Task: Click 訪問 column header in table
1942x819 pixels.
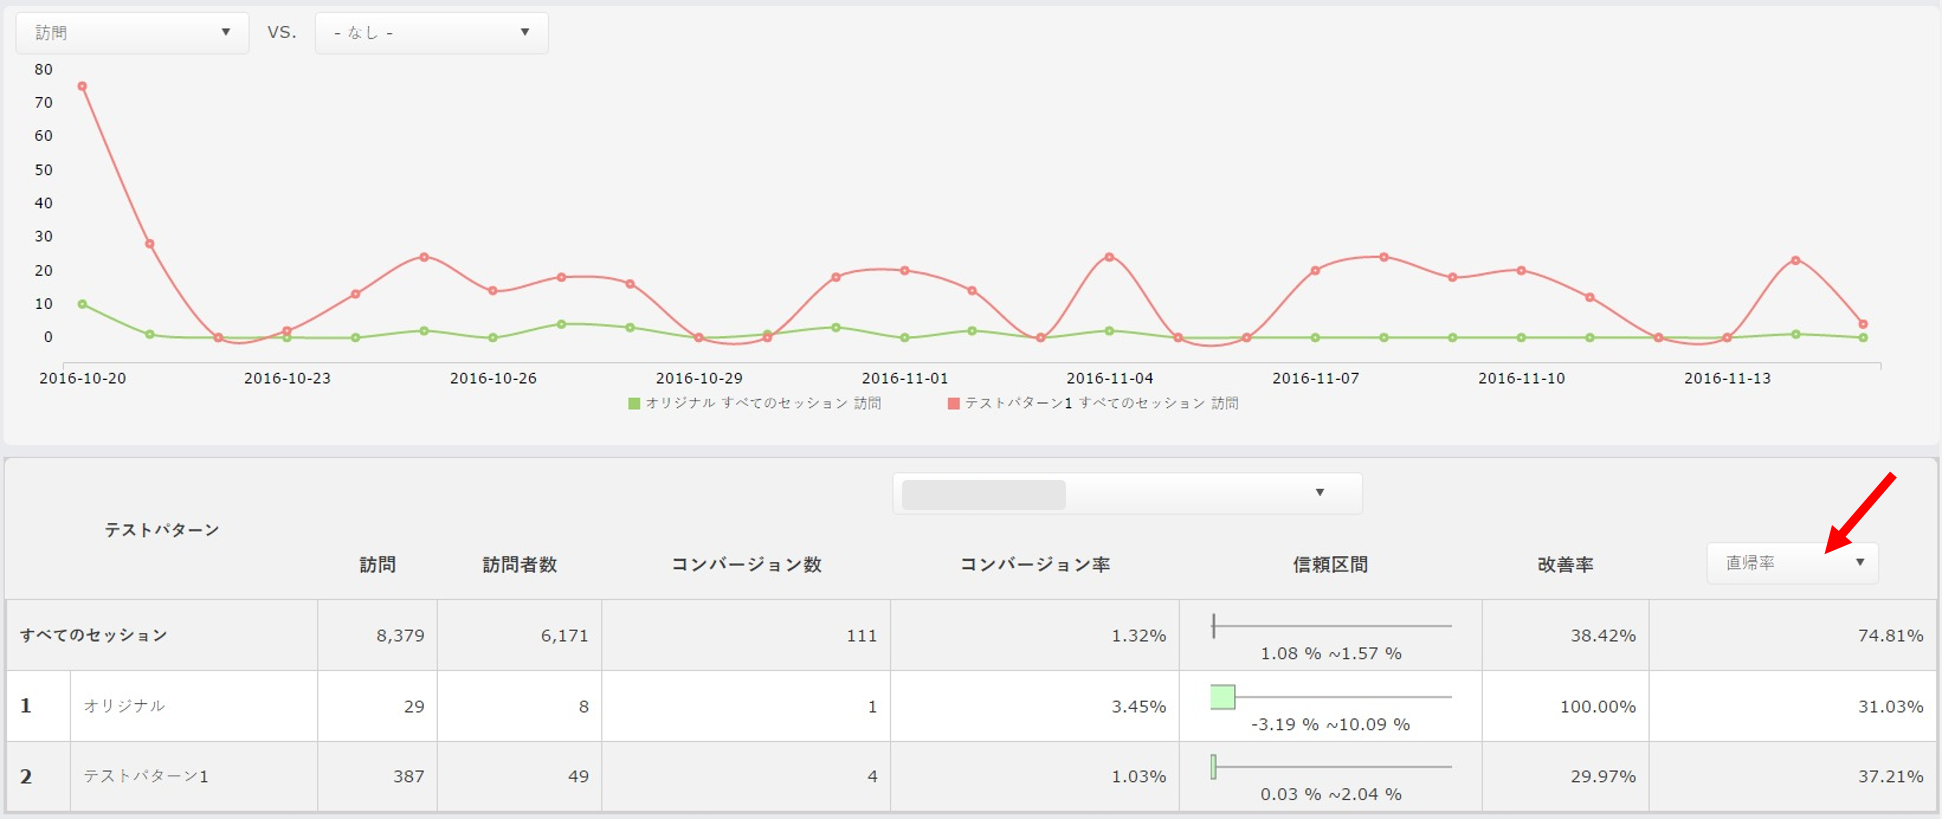Action: click(x=378, y=565)
